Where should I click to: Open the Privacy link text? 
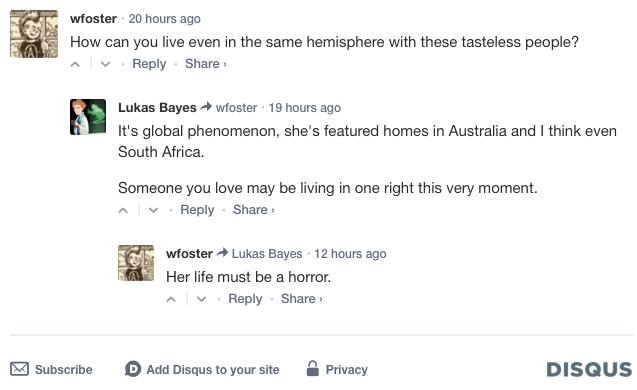347,370
